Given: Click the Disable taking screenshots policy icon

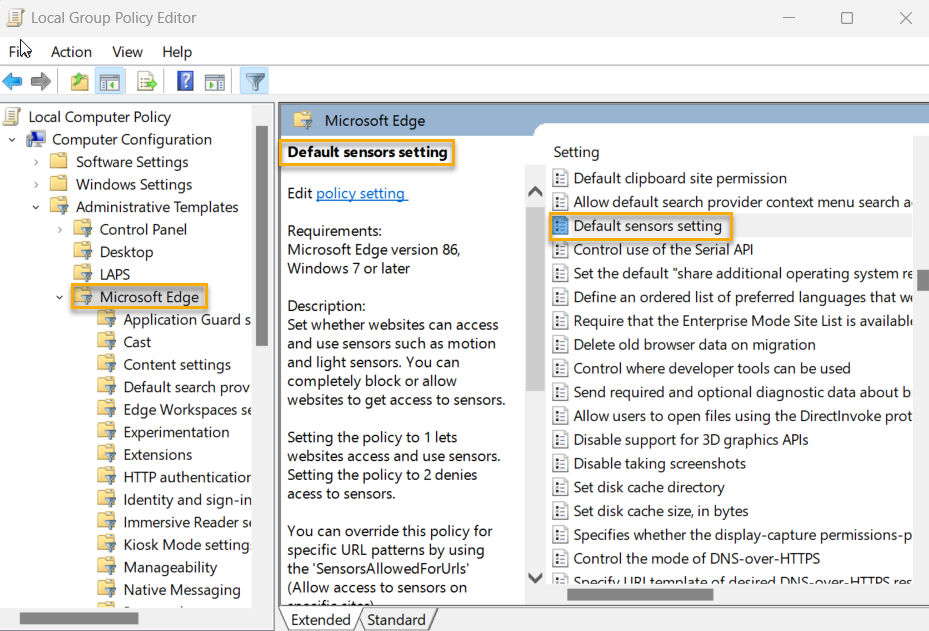Looking at the screenshot, I should coord(561,463).
